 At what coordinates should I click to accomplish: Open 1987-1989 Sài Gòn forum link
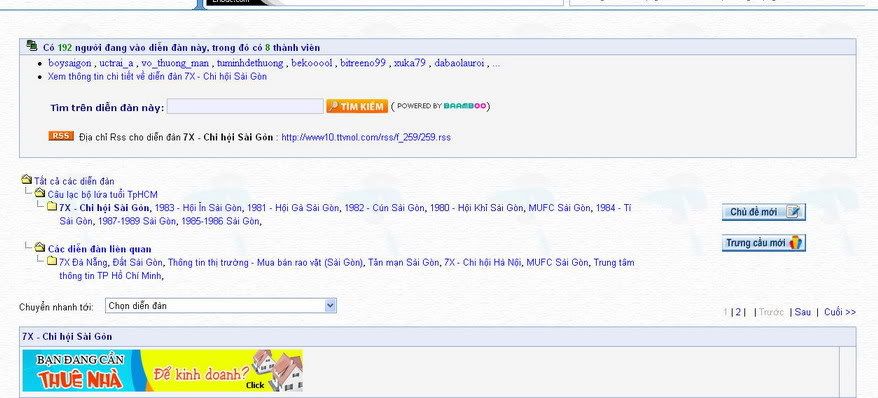coord(137,221)
